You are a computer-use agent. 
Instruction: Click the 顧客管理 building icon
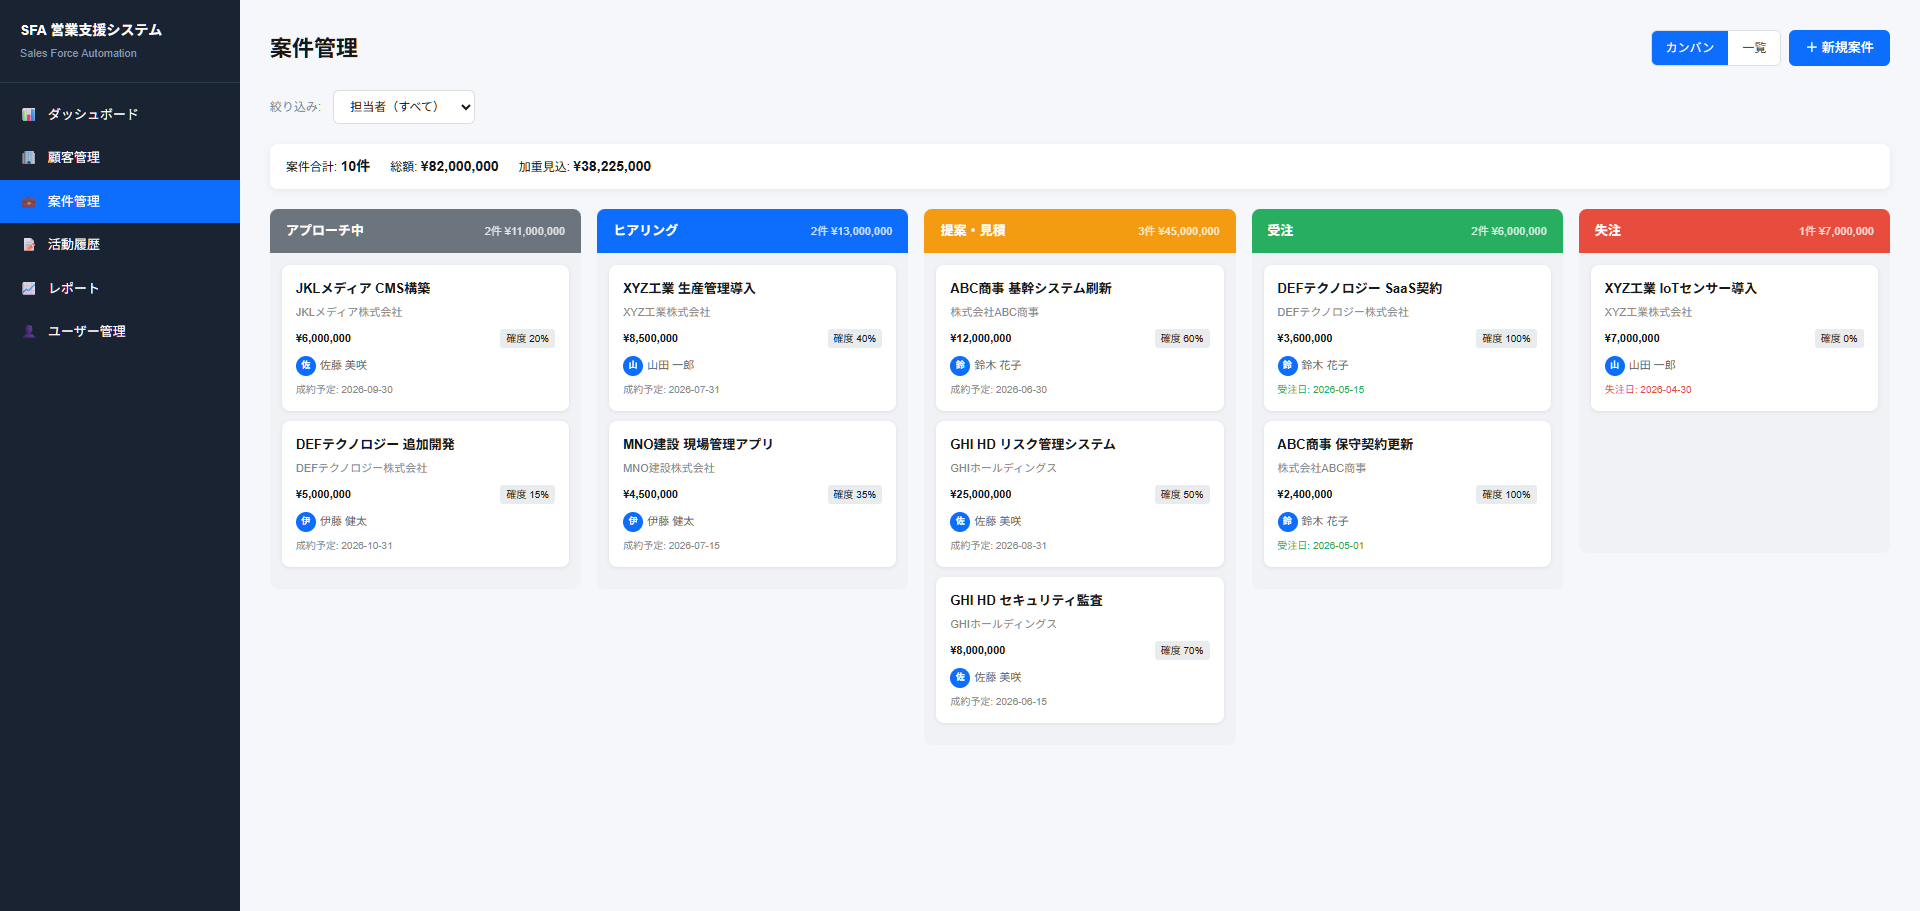tap(29, 157)
